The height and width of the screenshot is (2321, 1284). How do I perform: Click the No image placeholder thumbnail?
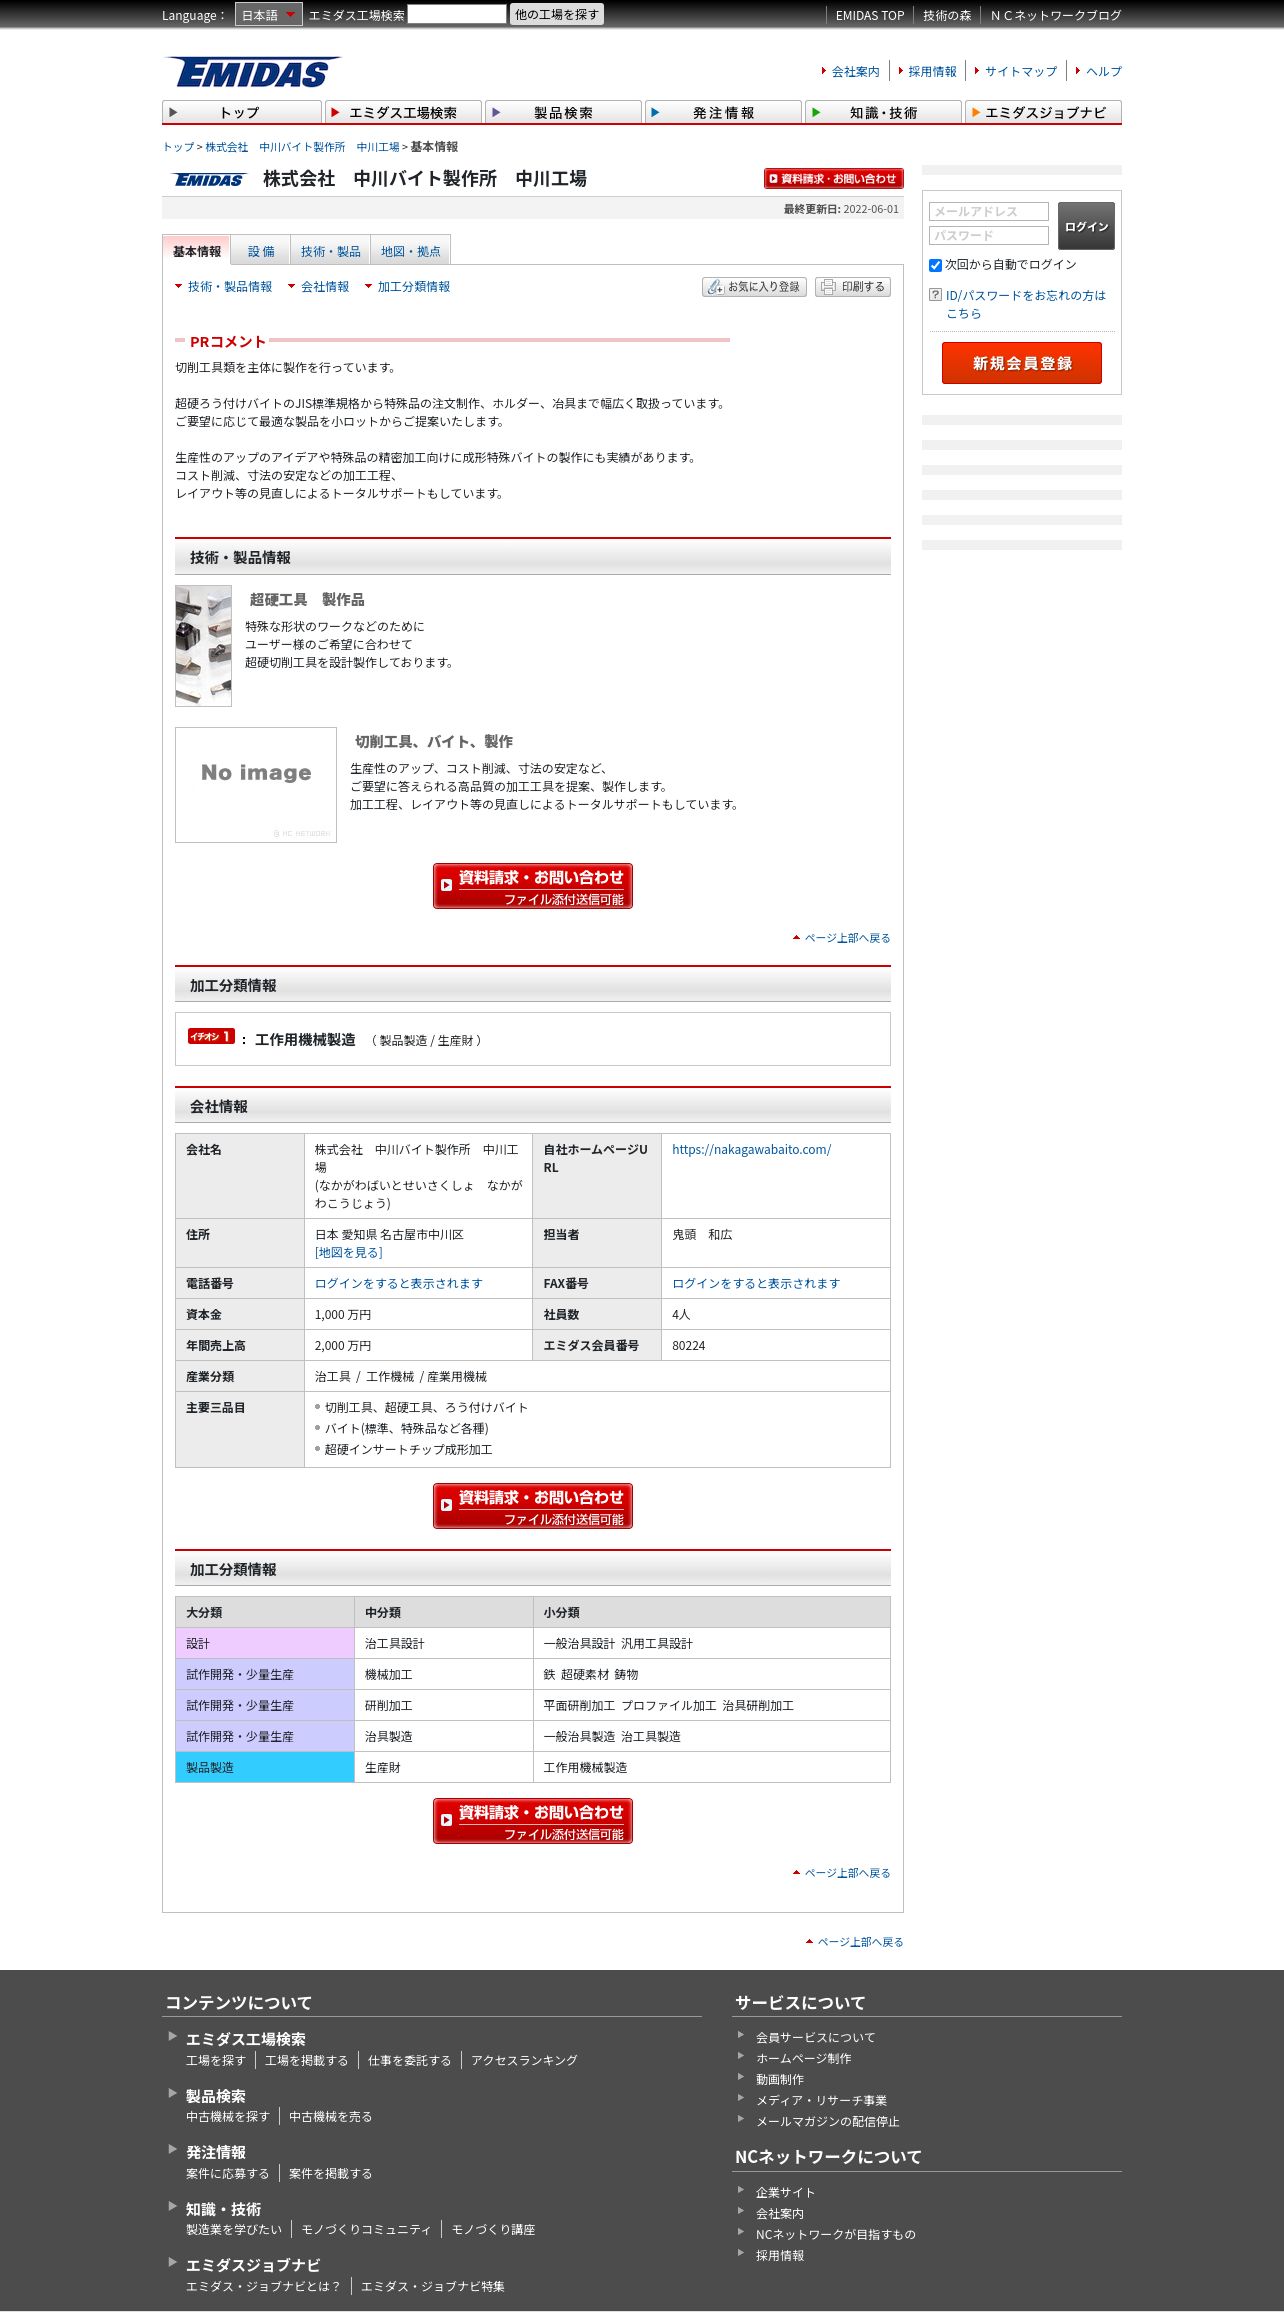[x=256, y=785]
